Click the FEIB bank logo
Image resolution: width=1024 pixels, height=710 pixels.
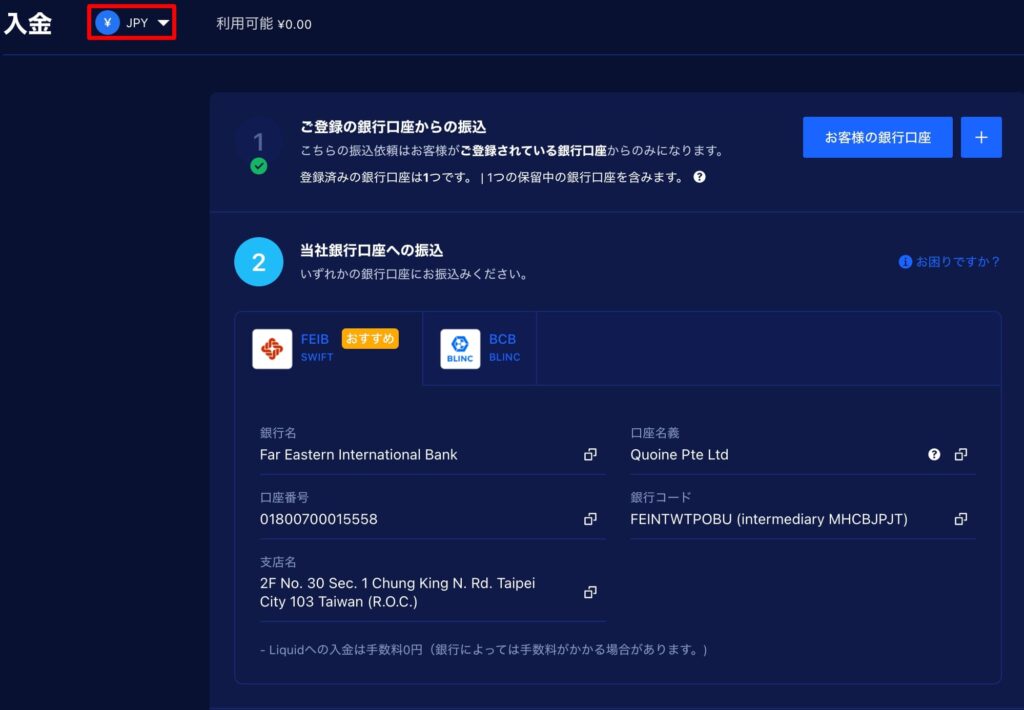click(x=272, y=349)
